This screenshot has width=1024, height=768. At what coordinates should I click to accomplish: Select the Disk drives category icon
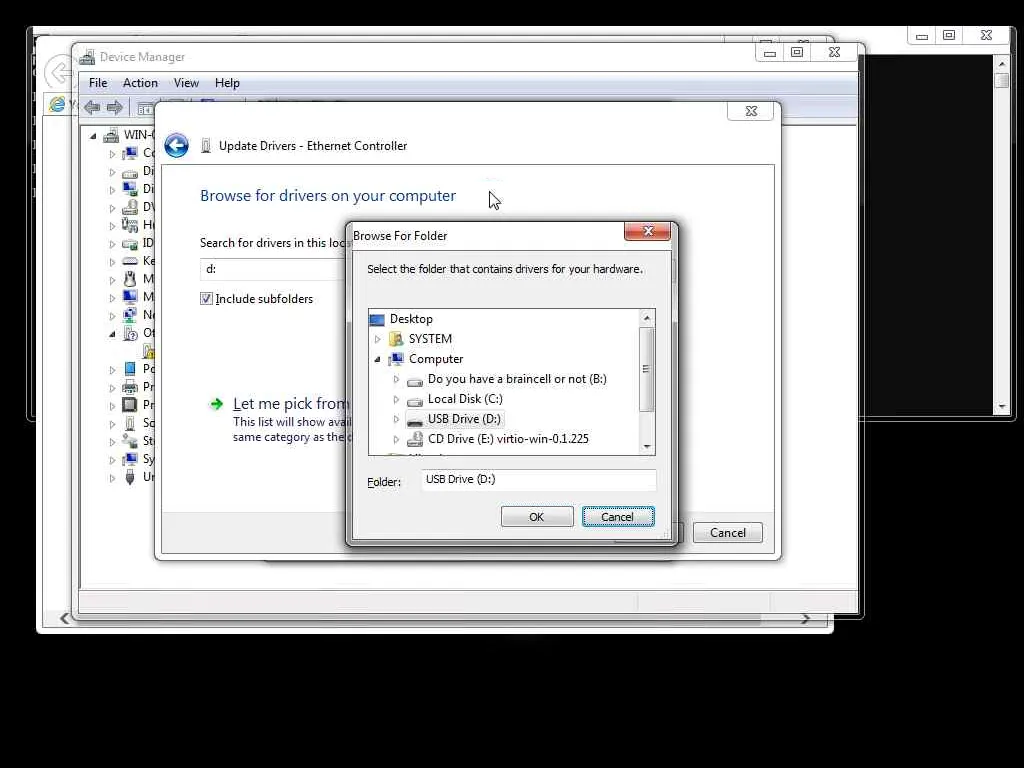[130, 172]
